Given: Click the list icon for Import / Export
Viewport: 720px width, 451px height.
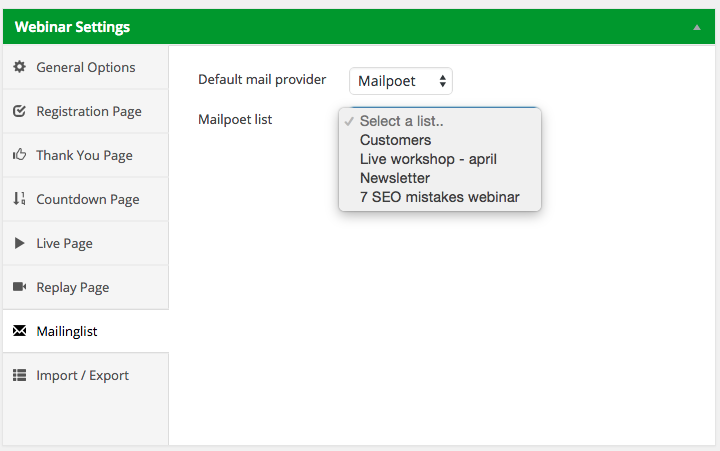Looking at the screenshot, I should (19, 375).
